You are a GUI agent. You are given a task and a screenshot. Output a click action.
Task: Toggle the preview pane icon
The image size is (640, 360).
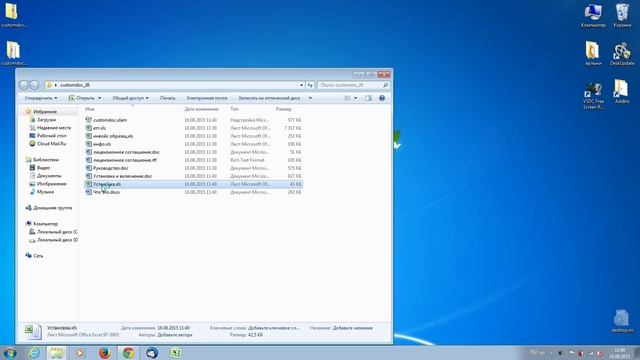[x=369, y=98]
